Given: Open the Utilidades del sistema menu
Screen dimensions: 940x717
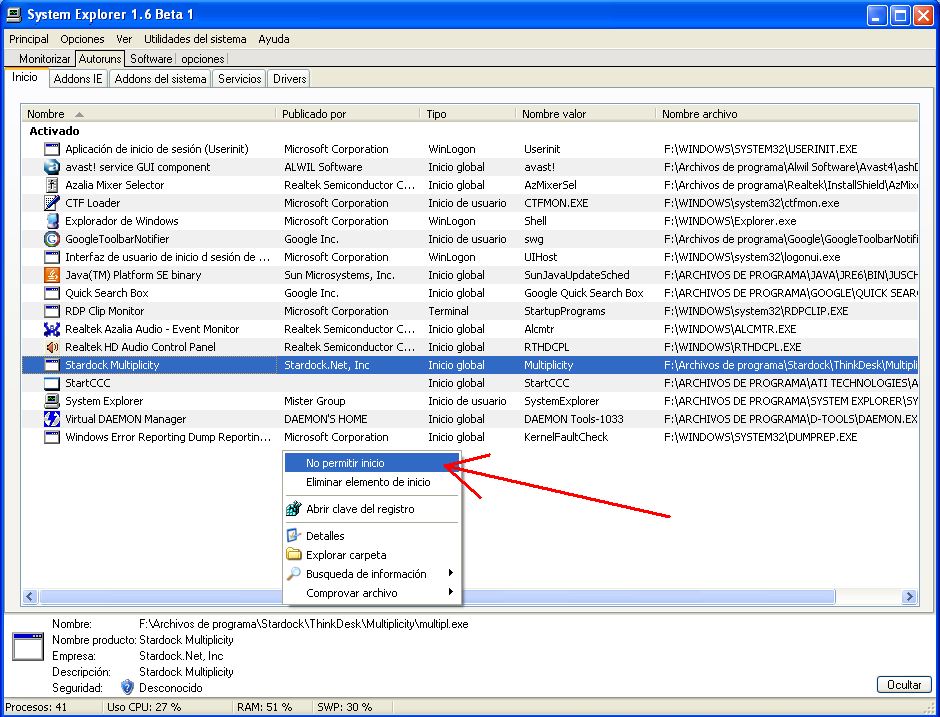Looking at the screenshot, I should coord(195,39).
